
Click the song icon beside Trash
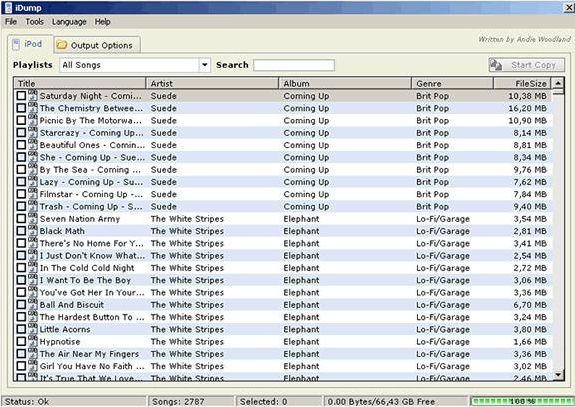tap(33, 206)
